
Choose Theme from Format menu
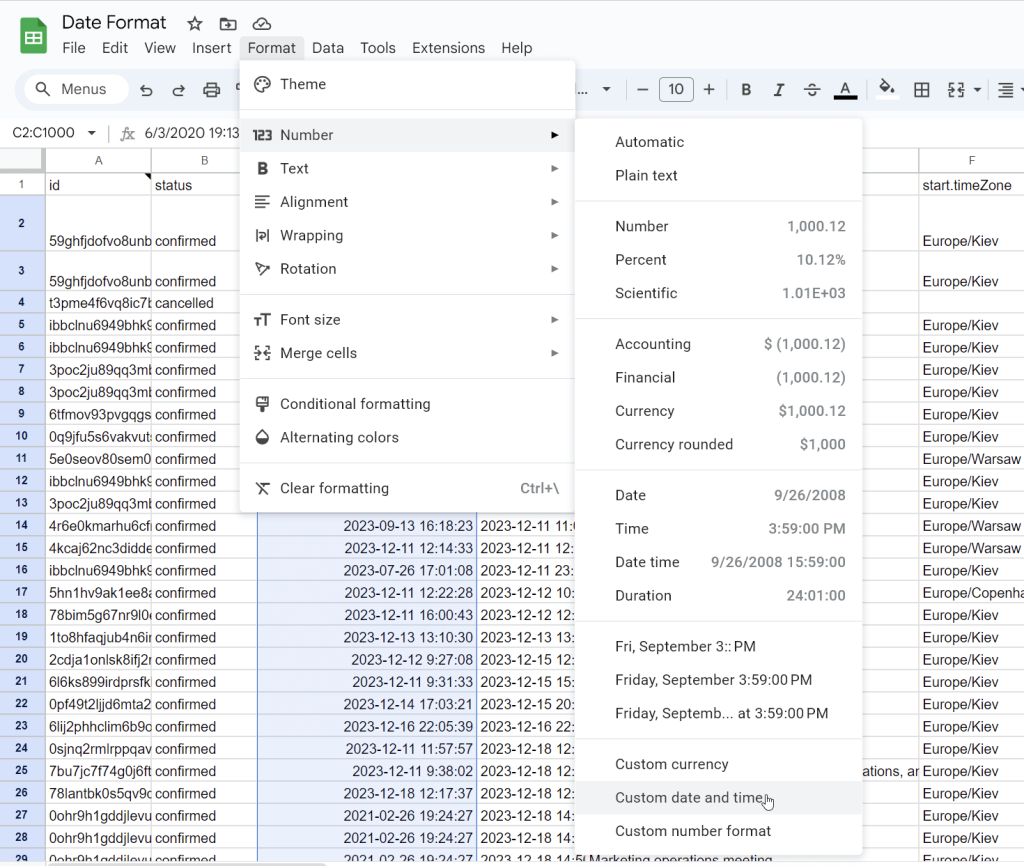pyautogui.click(x=408, y=84)
